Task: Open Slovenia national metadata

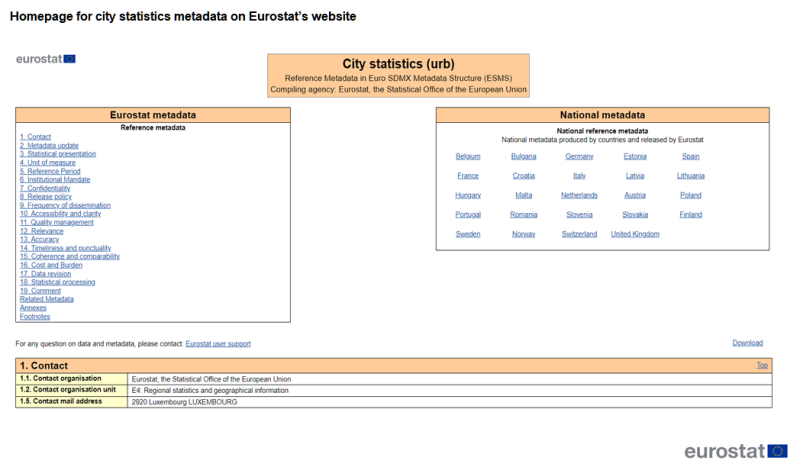Action: click(579, 215)
